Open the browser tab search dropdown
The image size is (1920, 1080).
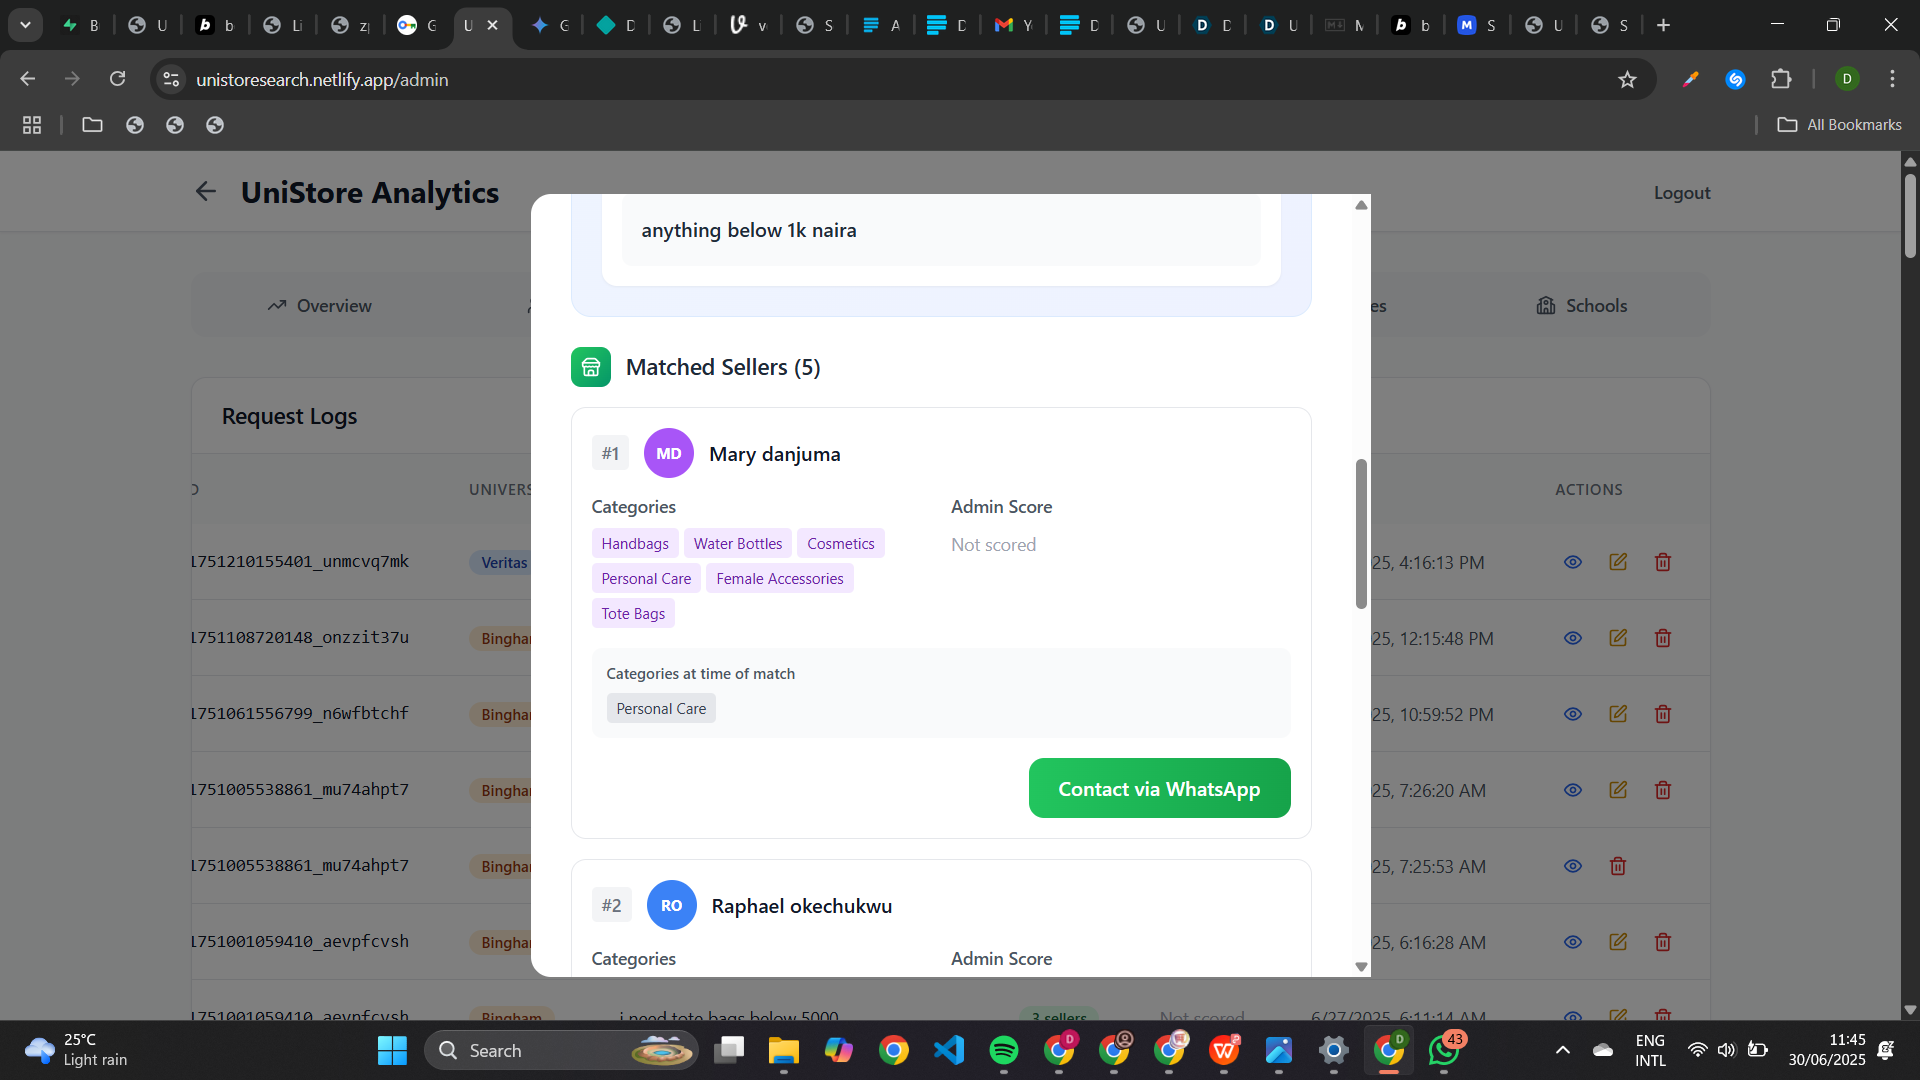click(x=25, y=25)
